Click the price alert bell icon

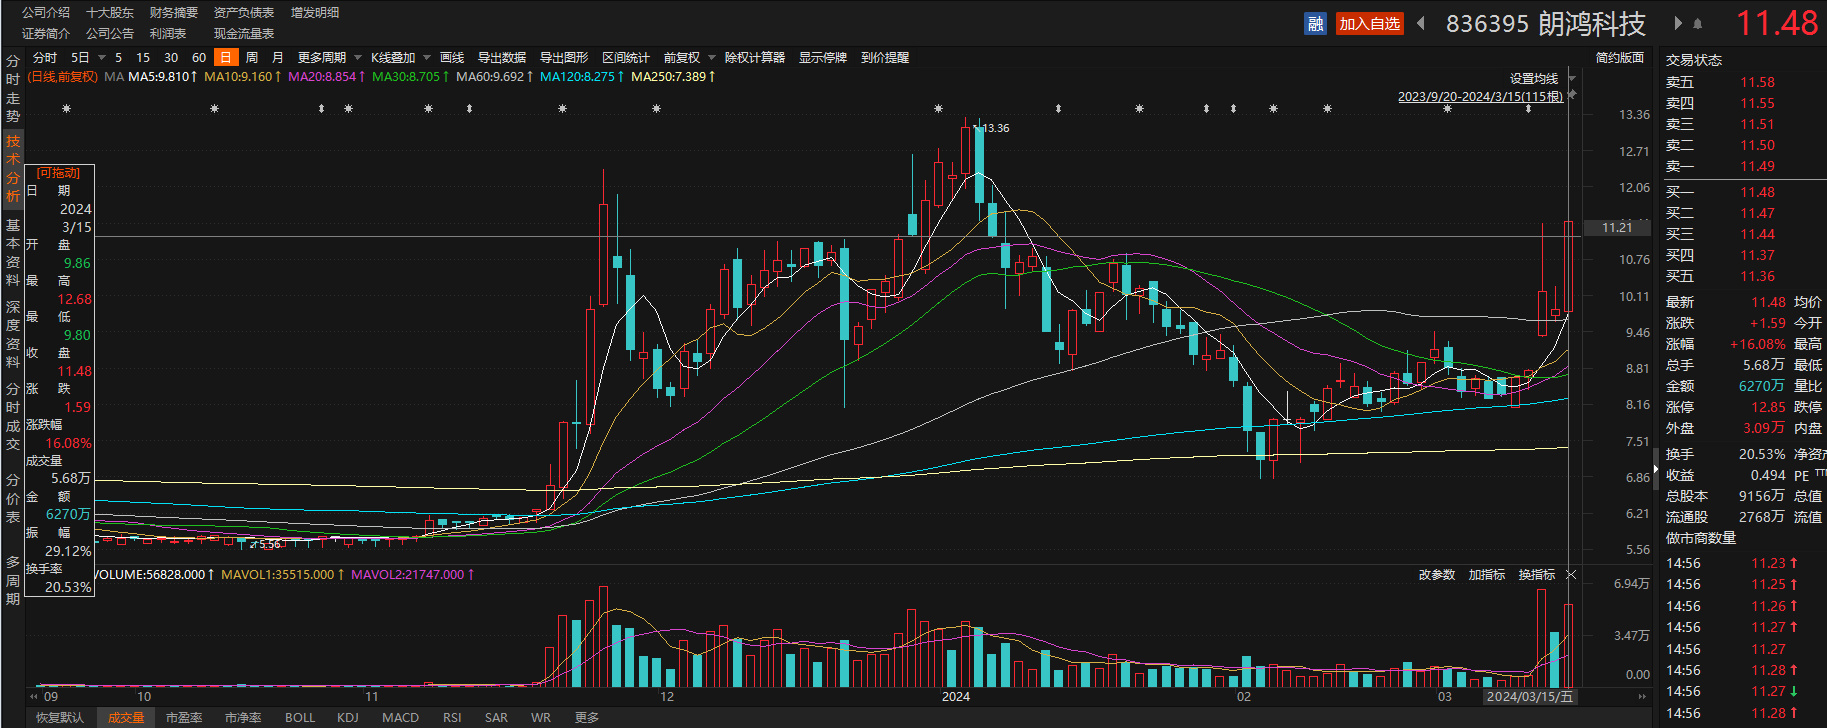pos(1697,24)
